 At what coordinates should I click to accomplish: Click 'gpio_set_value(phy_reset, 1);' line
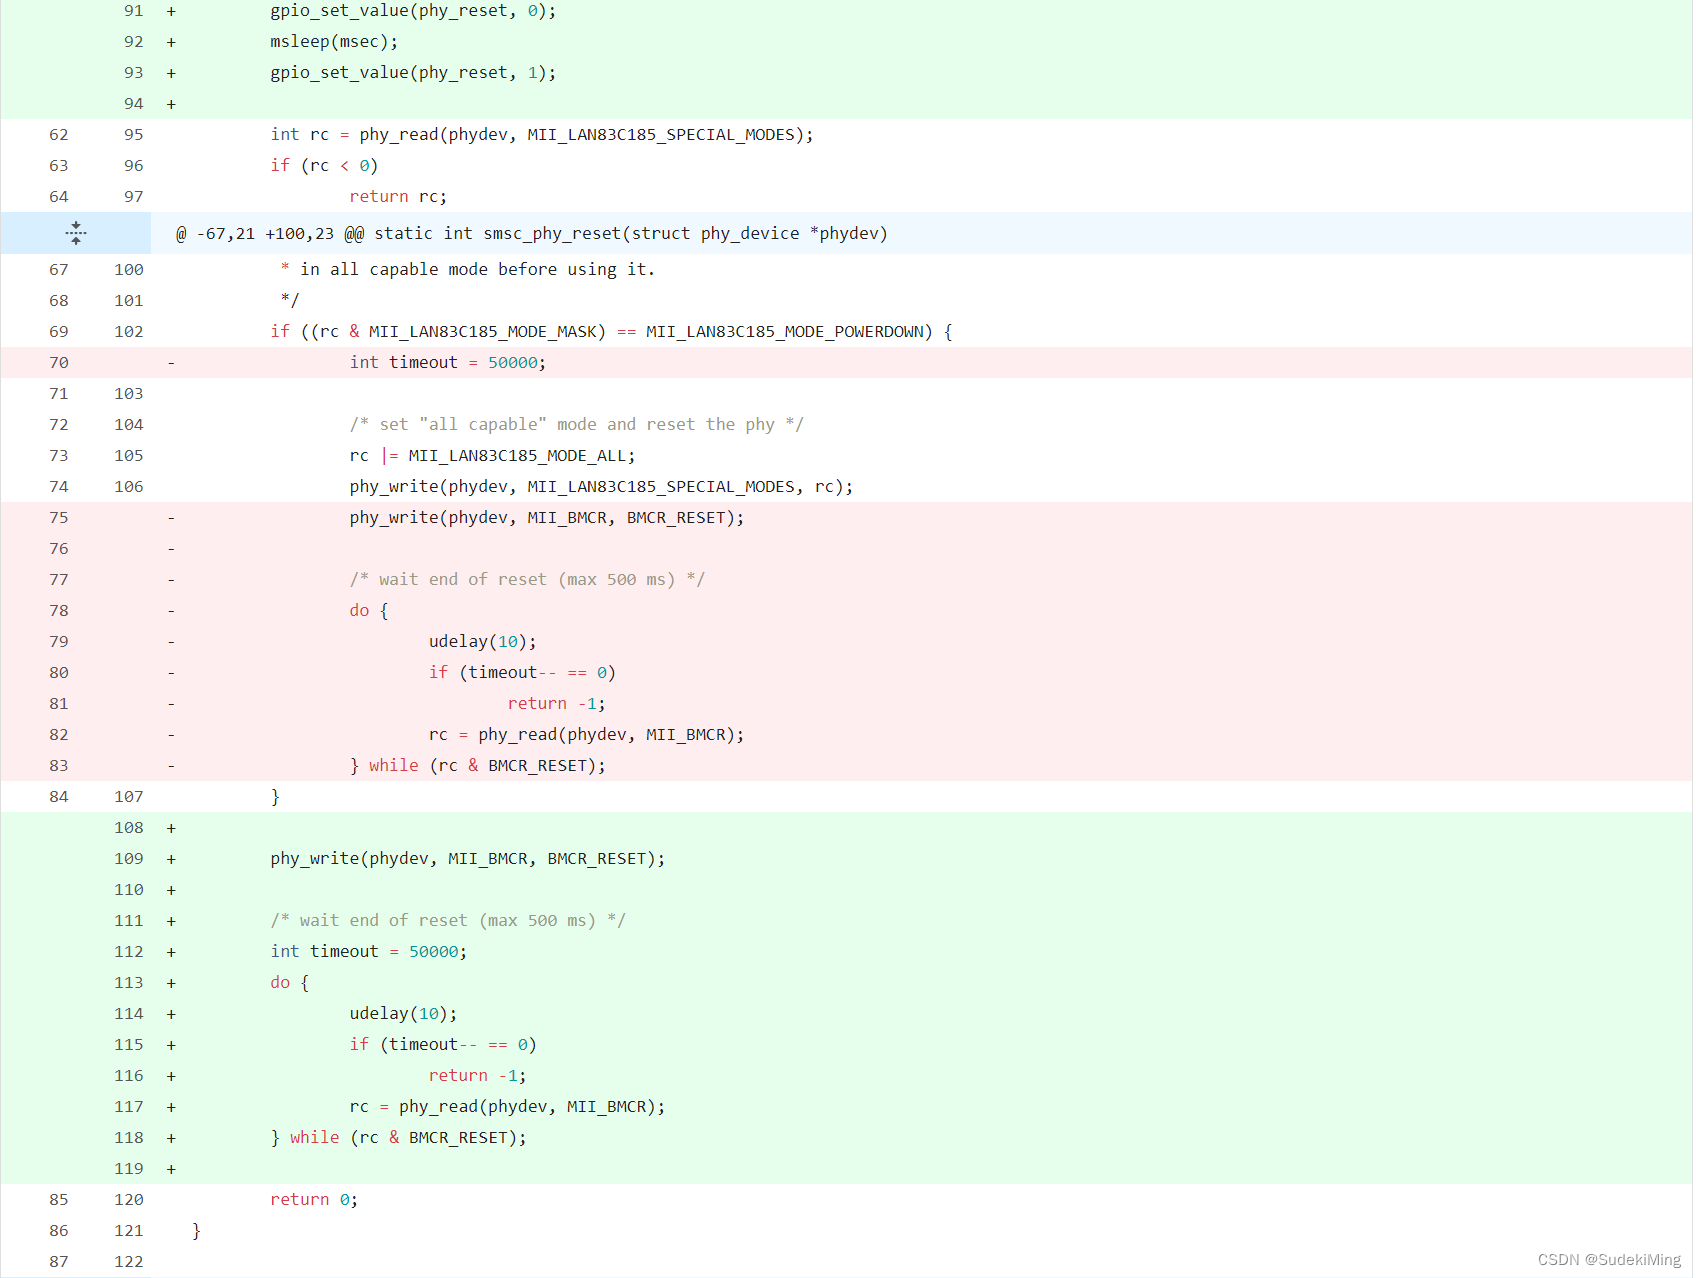tap(413, 72)
